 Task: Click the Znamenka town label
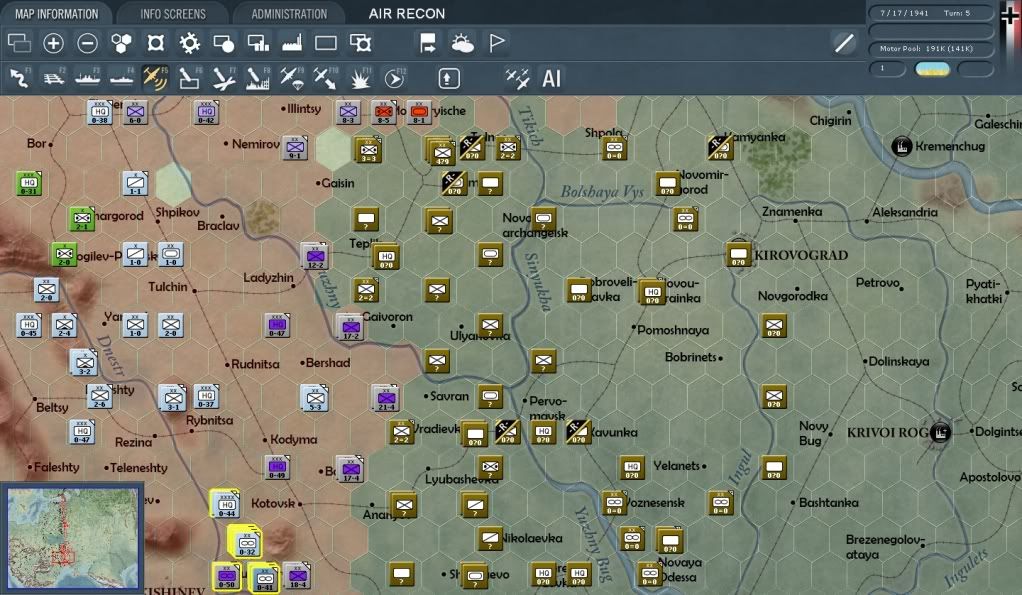coord(792,212)
